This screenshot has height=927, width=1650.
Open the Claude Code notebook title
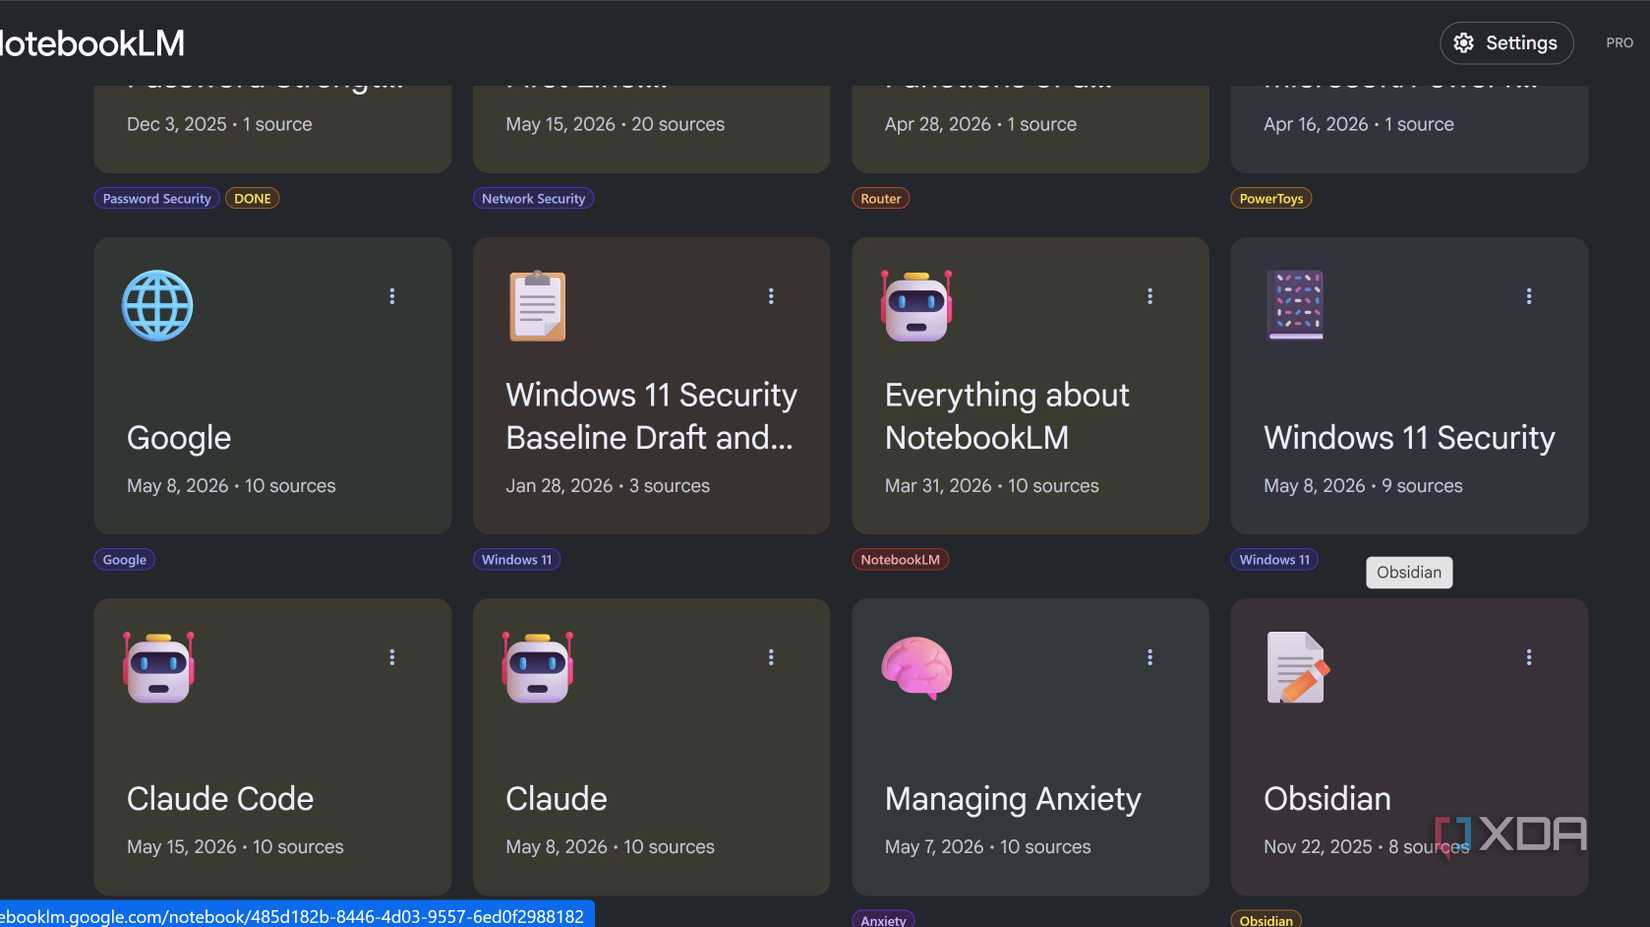tap(220, 799)
